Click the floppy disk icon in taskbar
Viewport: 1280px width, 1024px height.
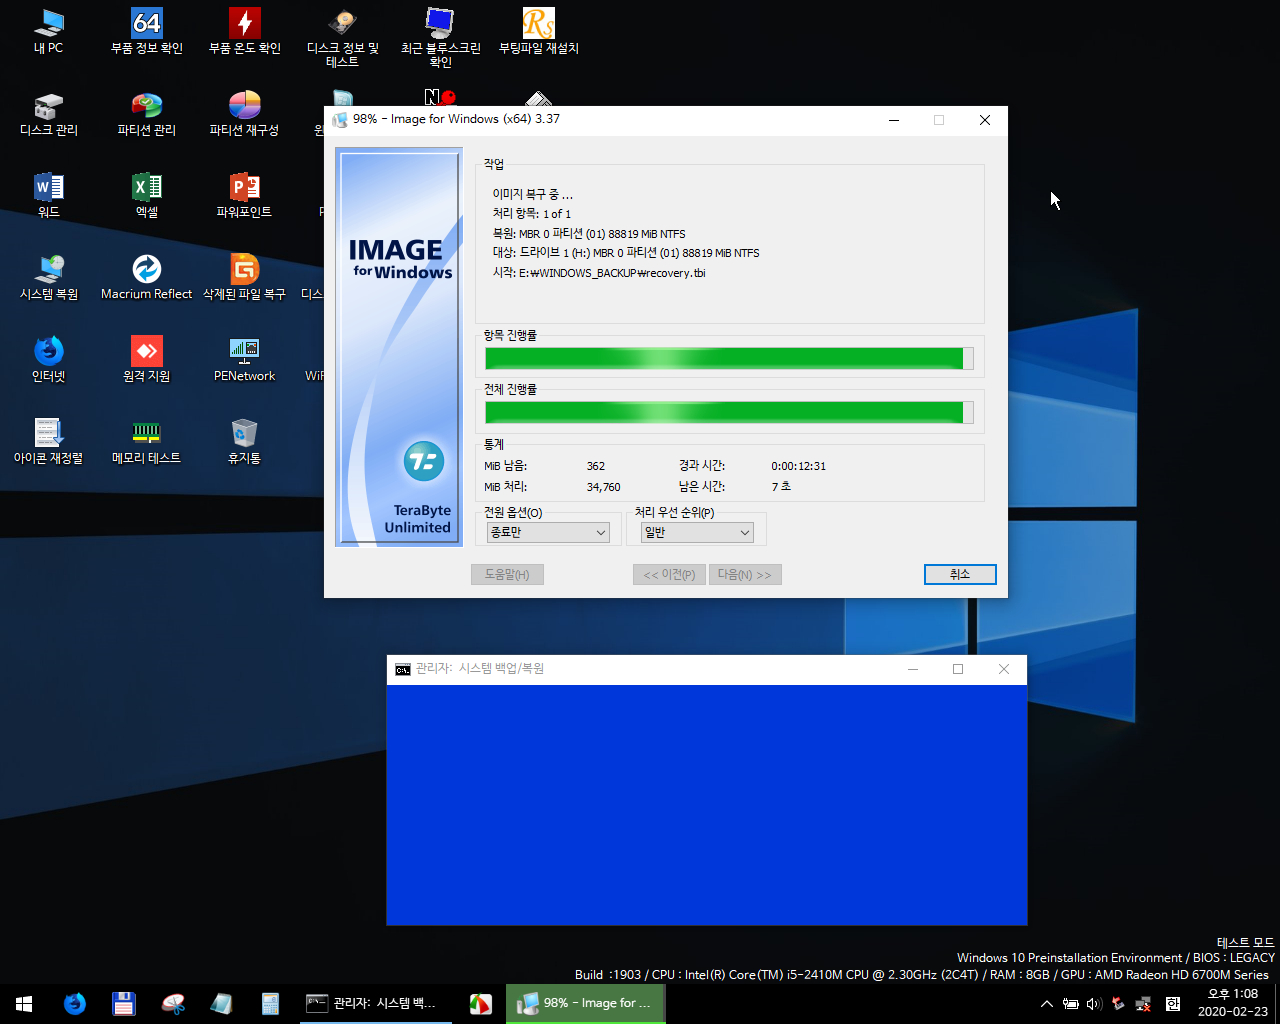point(124,1004)
